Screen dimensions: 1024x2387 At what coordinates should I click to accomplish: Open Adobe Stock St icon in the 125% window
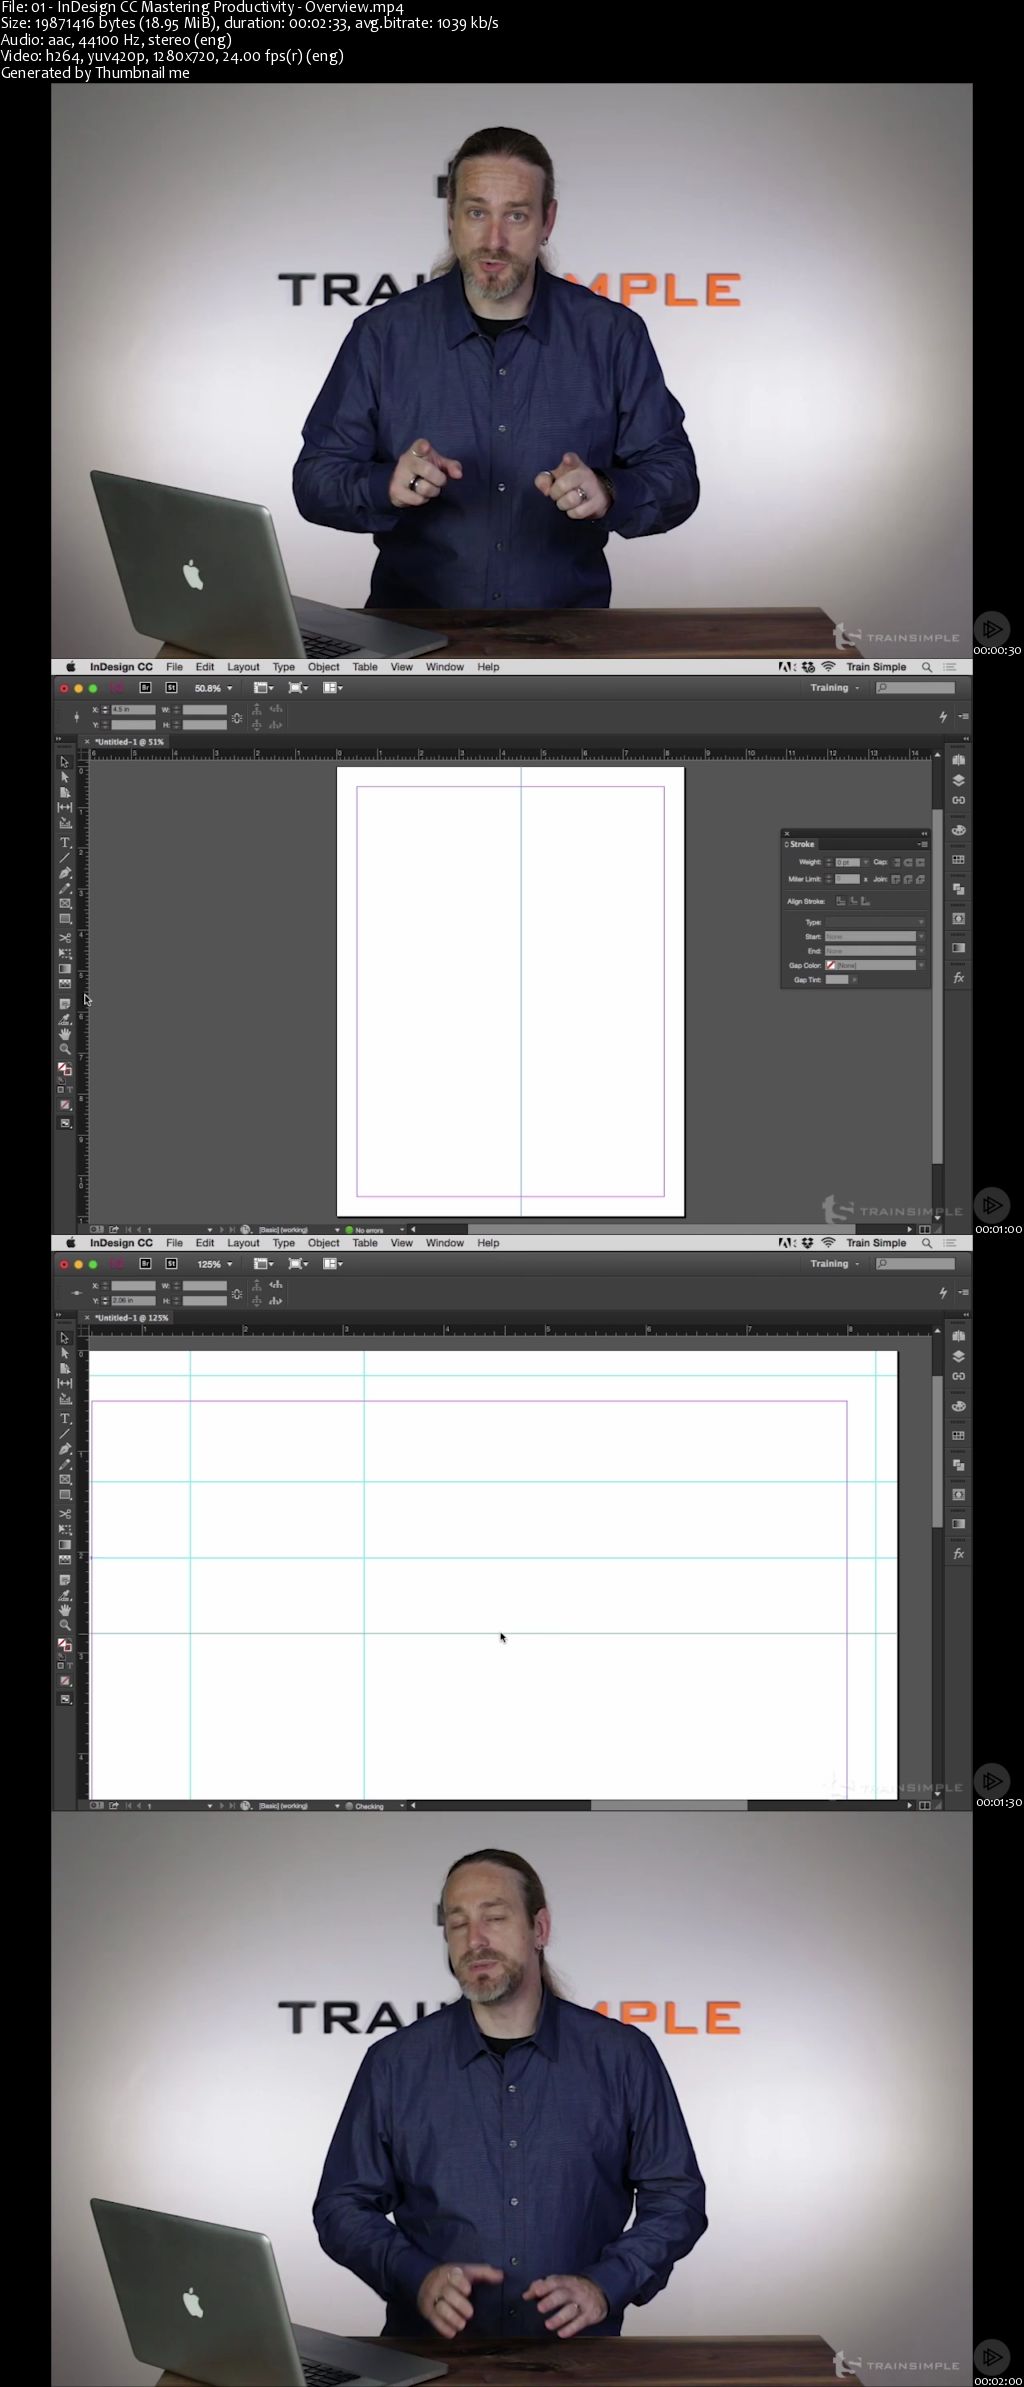[171, 1264]
